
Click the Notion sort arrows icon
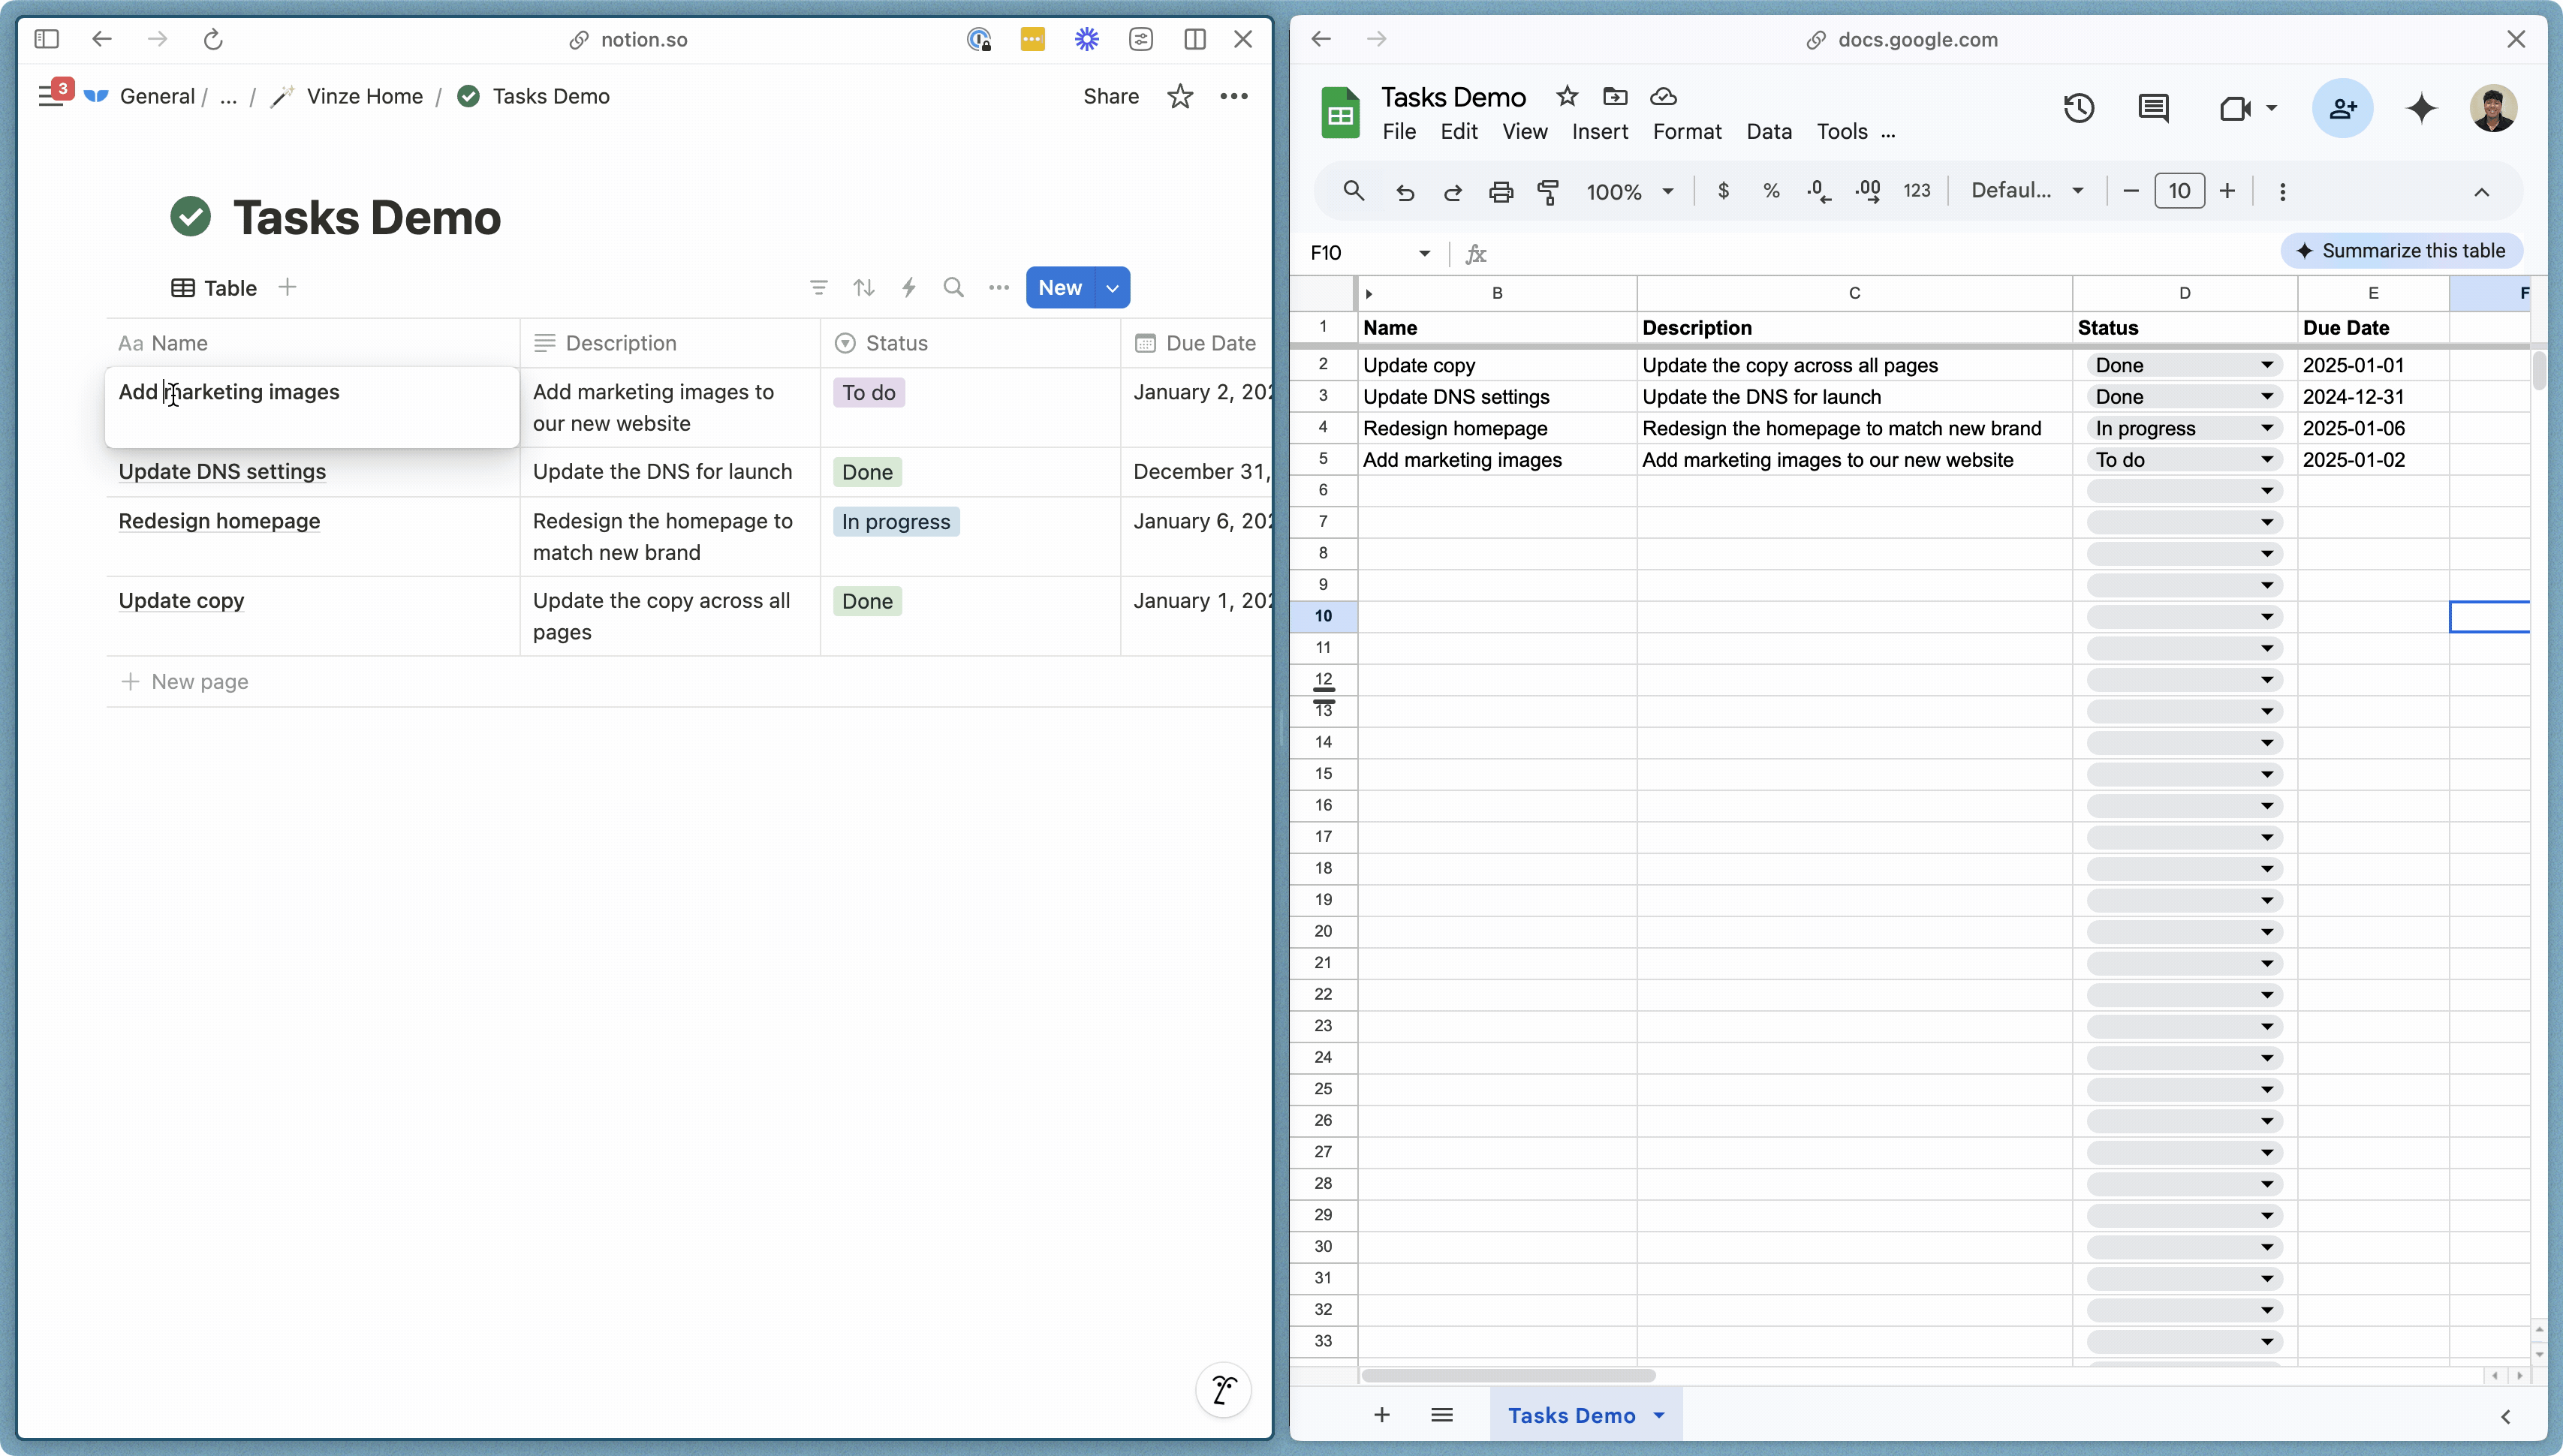pos(864,288)
